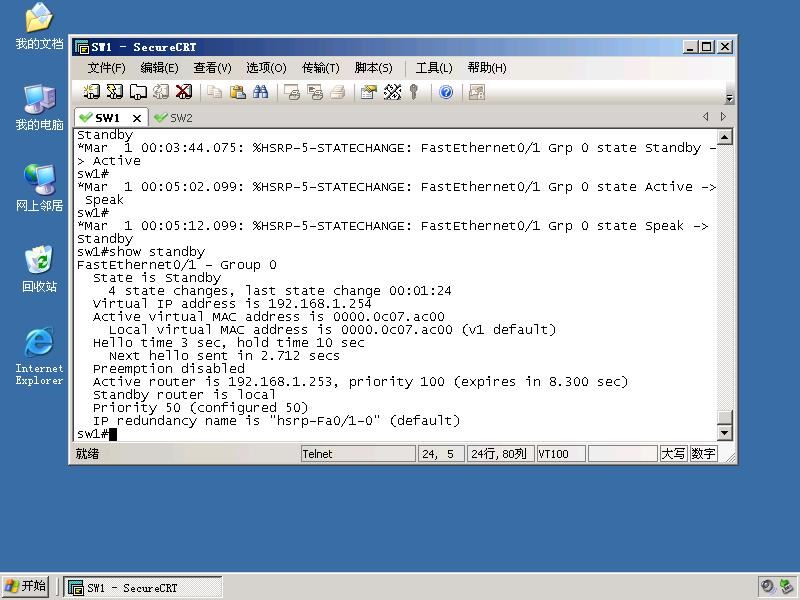Click the tab scroll right arrow
Screen dimensions: 800x600
coord(723,116)
